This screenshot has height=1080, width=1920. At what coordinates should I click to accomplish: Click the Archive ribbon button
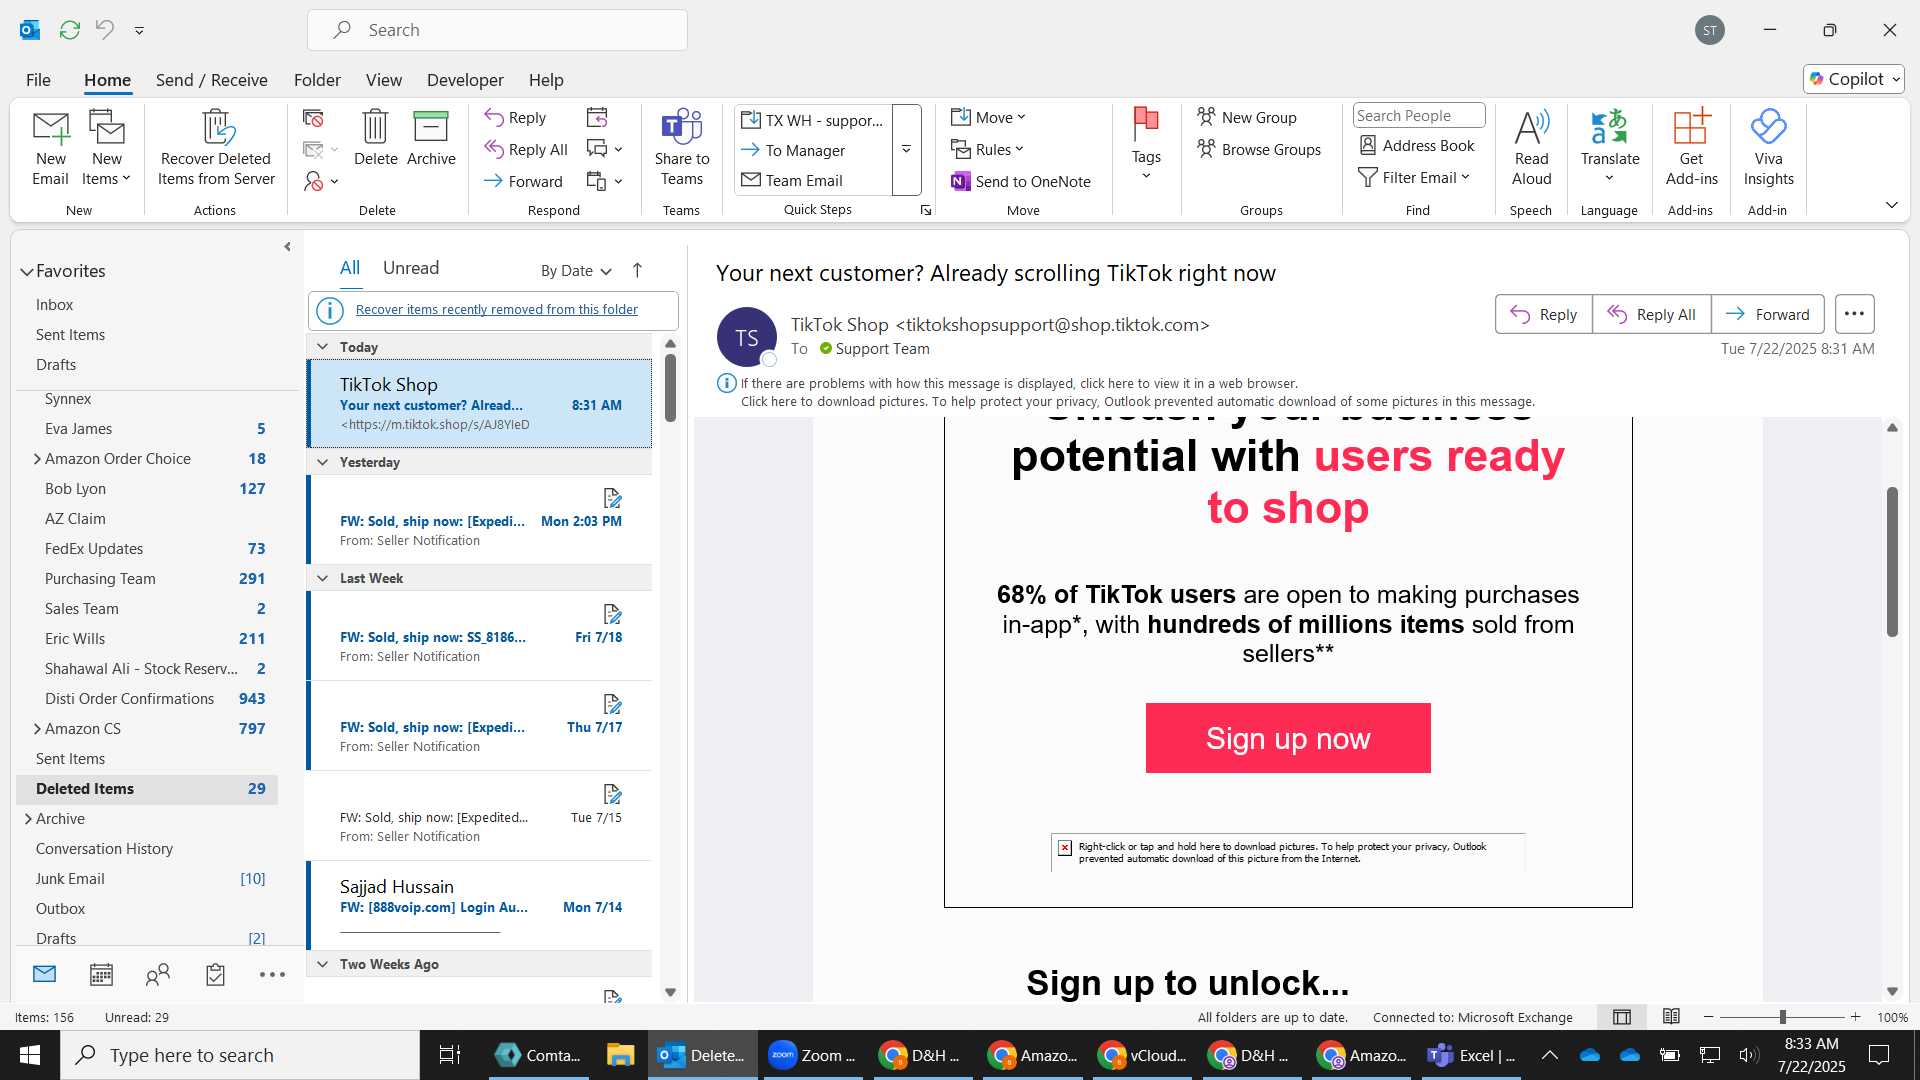coord(431,138)
